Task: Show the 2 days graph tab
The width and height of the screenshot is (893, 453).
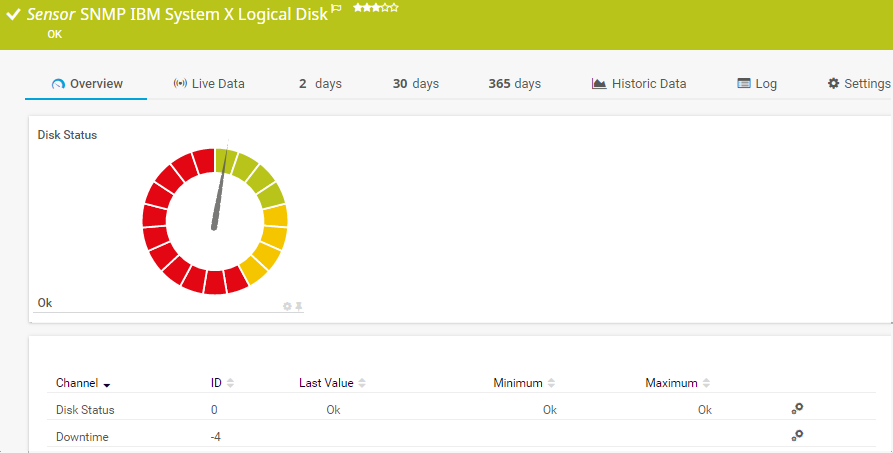Action: (320, 84)
